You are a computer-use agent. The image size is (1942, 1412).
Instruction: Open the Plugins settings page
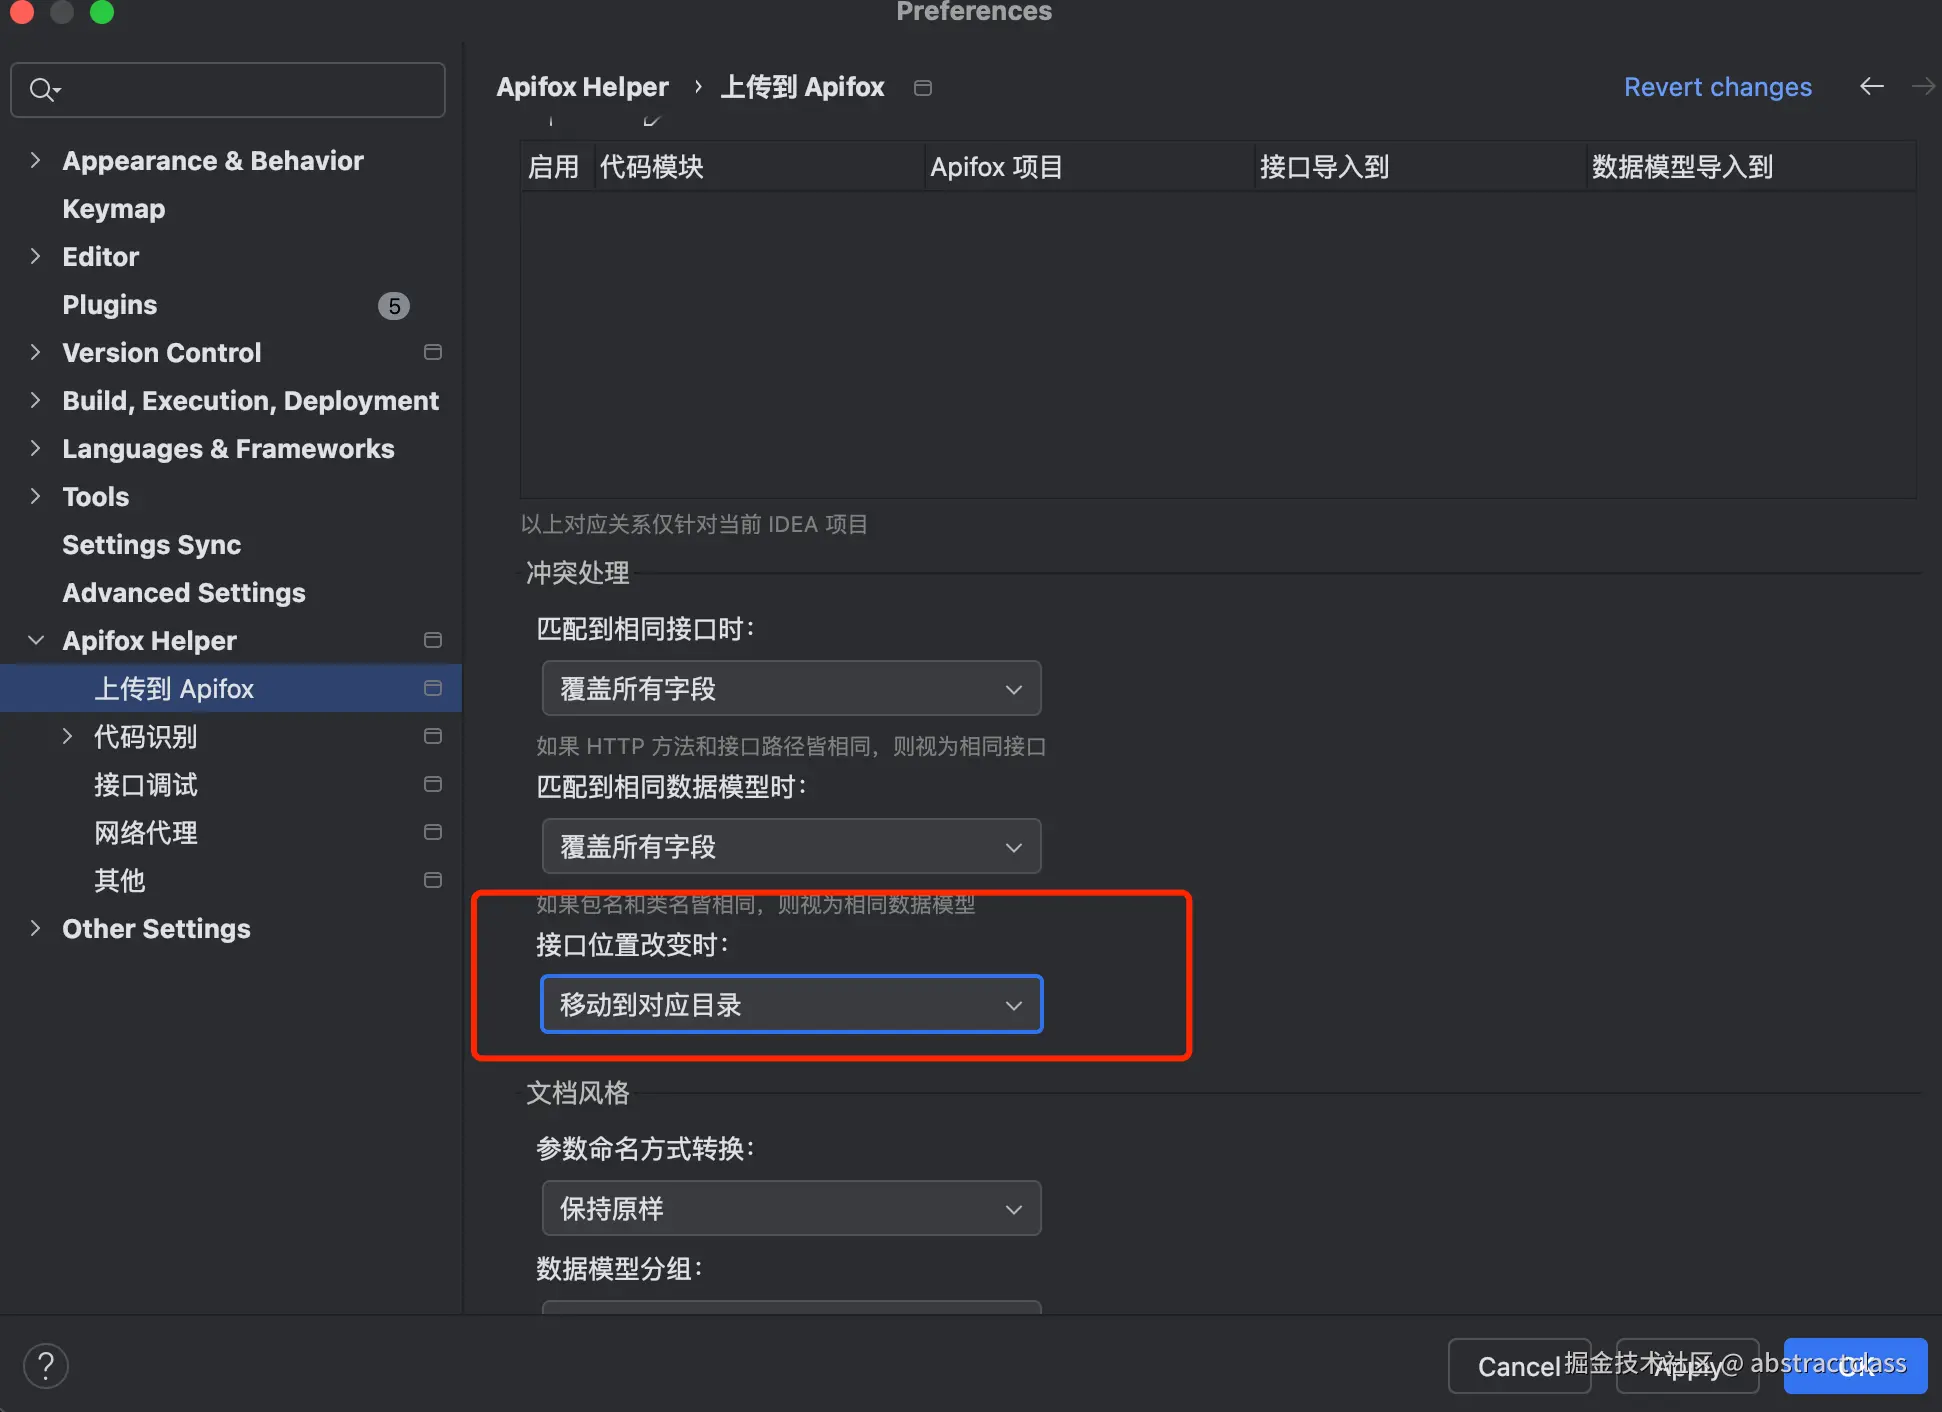tap(110, 305)
